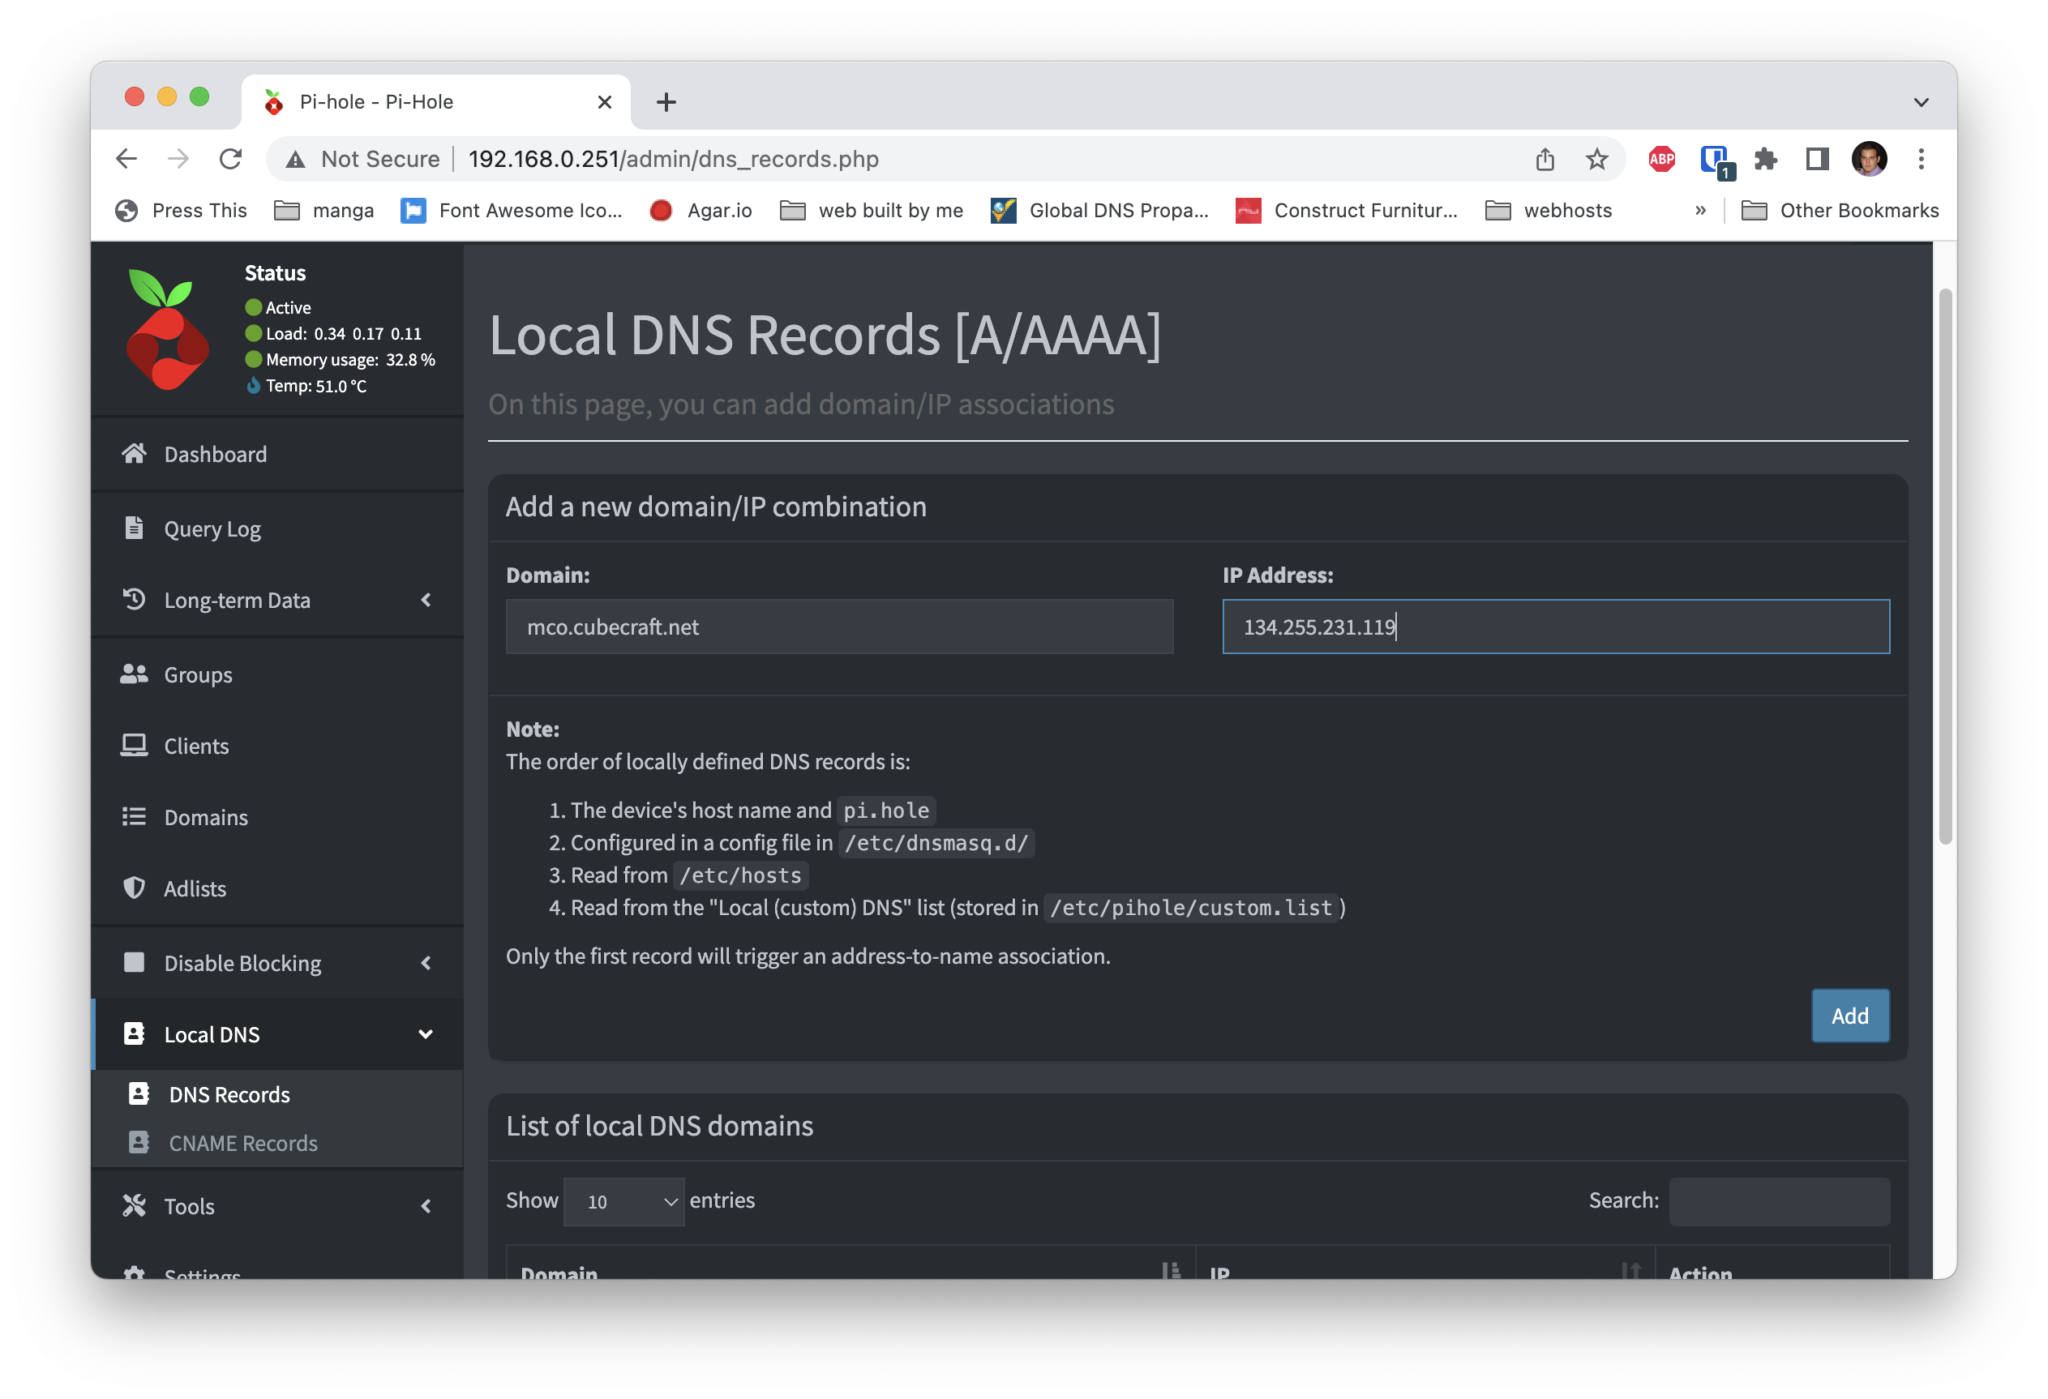Open AdBlock Plus extension icon
The width and height of the screenshot is (2048, 1399).
[1661, 159]
